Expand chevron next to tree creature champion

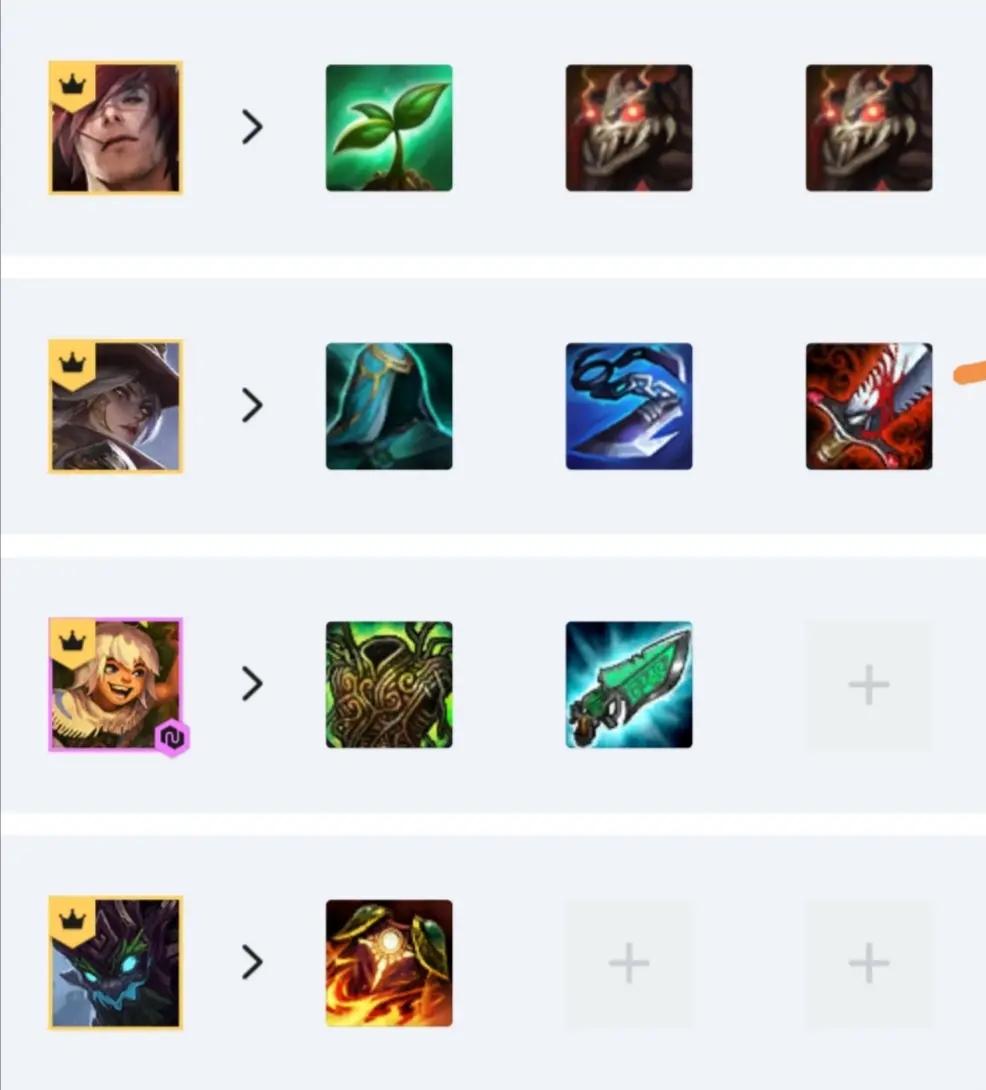252,962
